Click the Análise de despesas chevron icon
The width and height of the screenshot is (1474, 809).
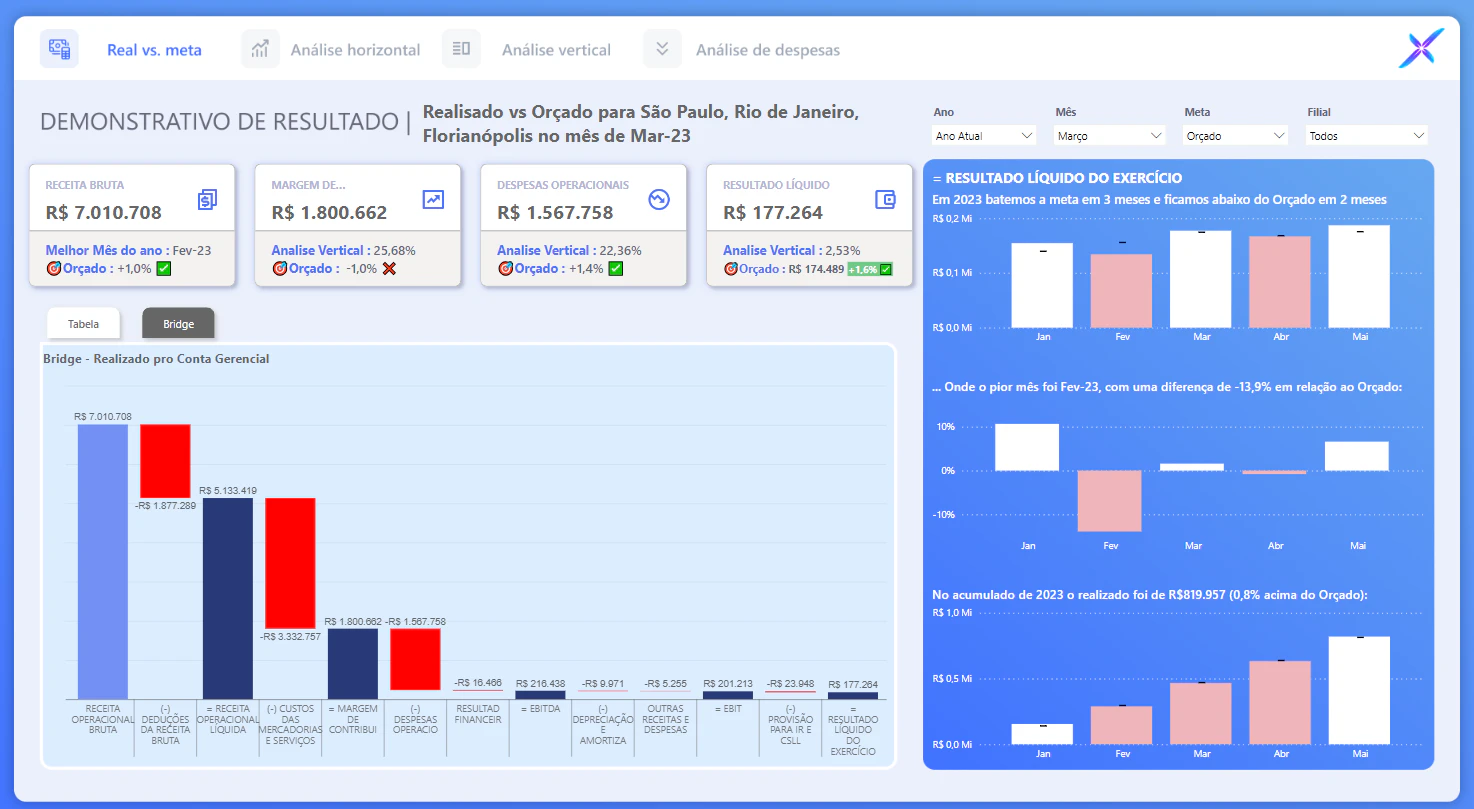662,49
